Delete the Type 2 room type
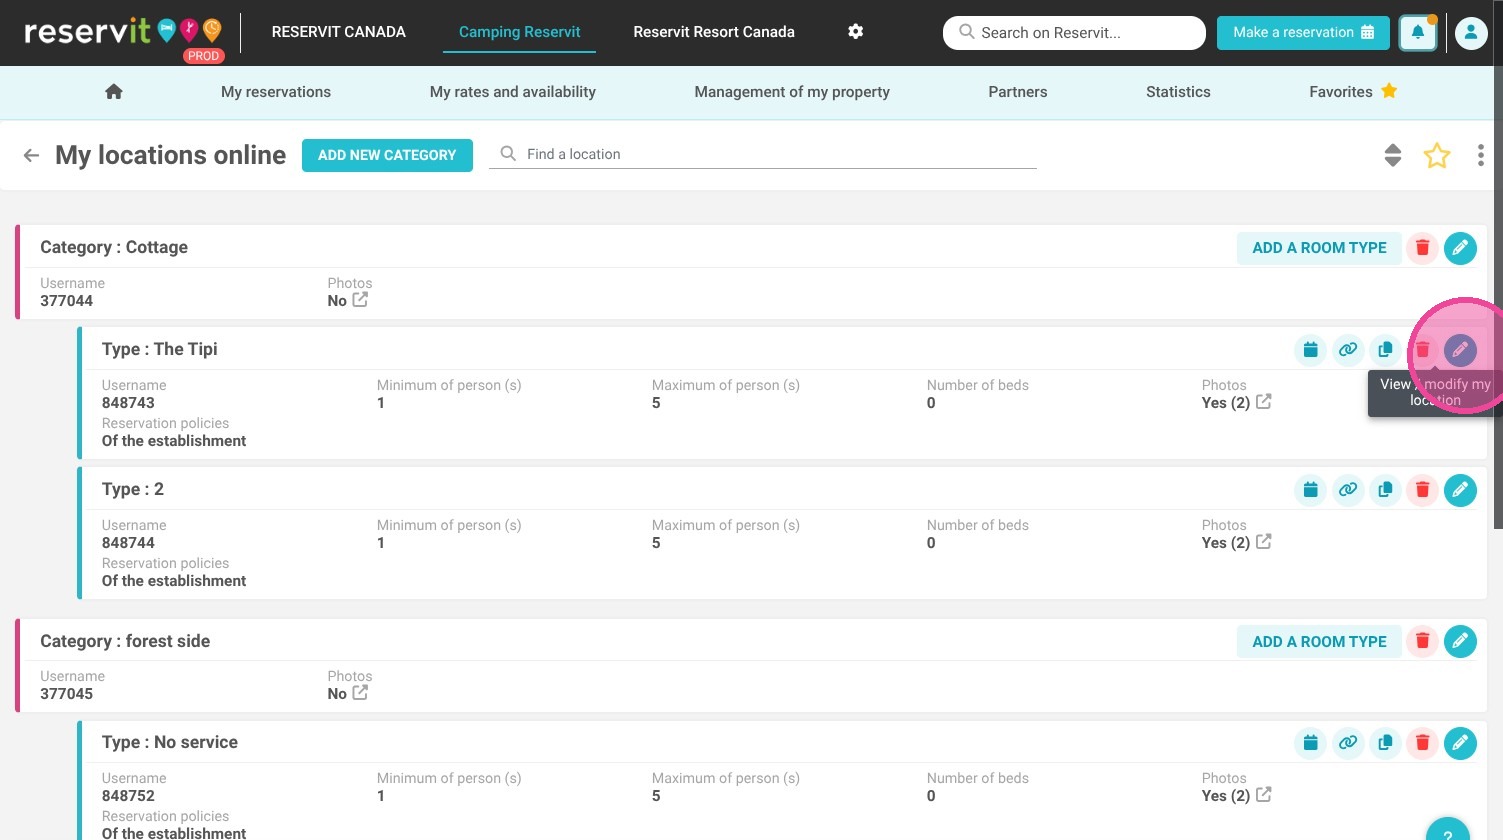The image size is (1503, 840). click(1422, 490)
